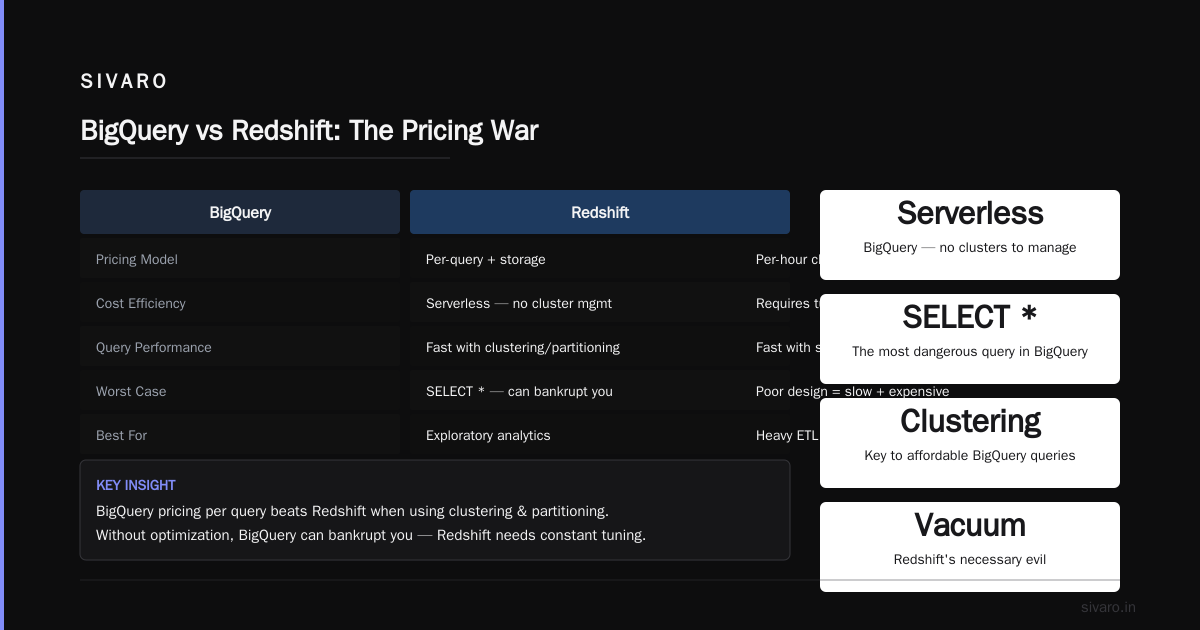The image size is (1200, 630).
Task: Open the sivaro.in link
Action: [1108, 607]
